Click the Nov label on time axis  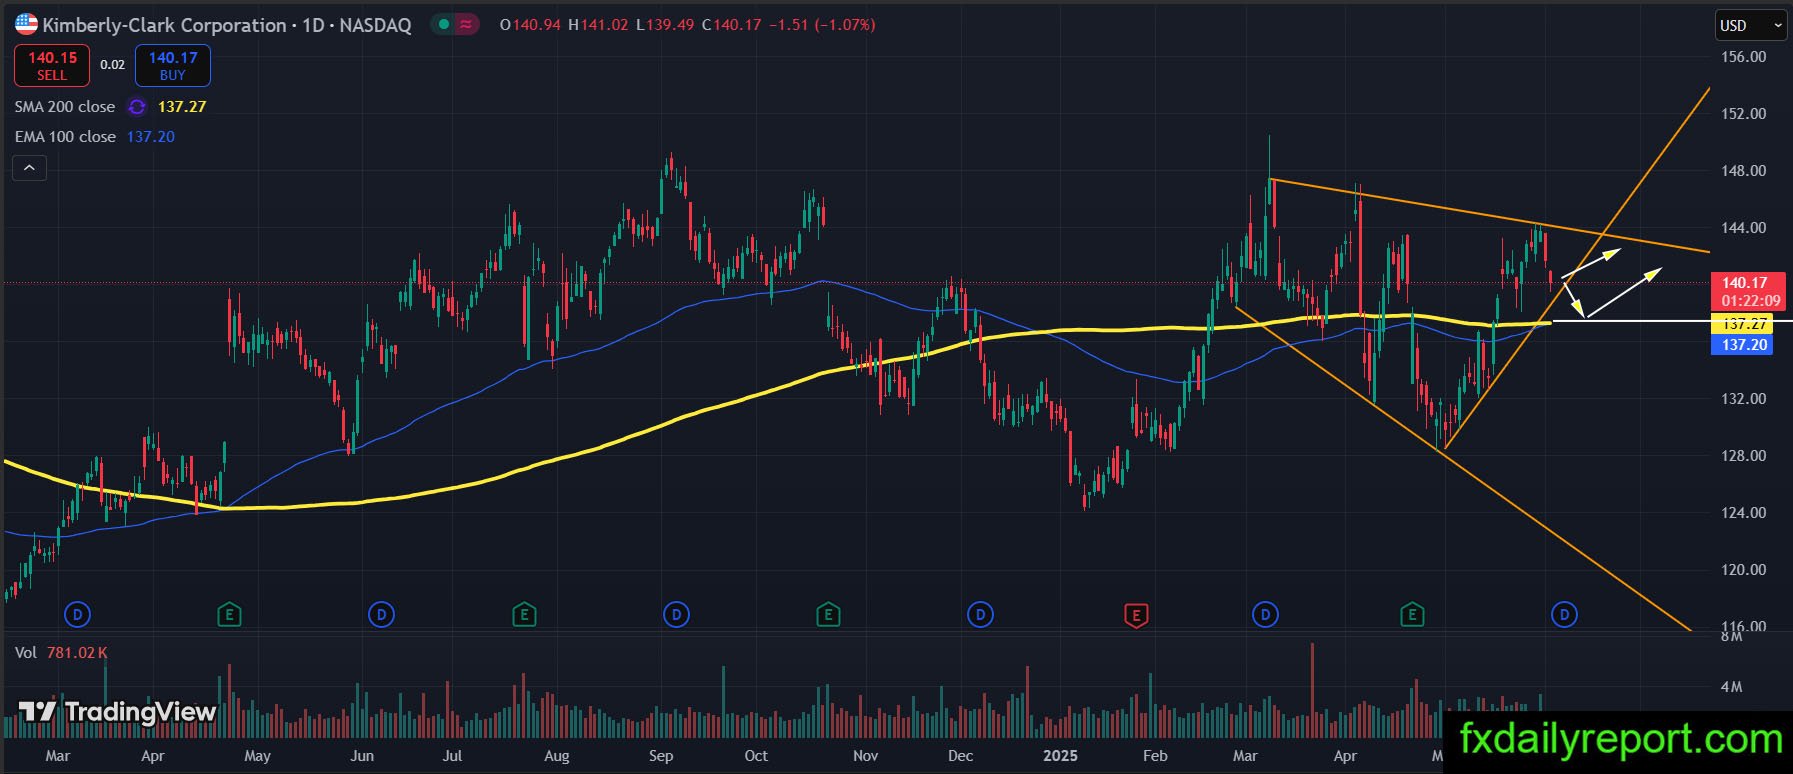click(865, 756)
